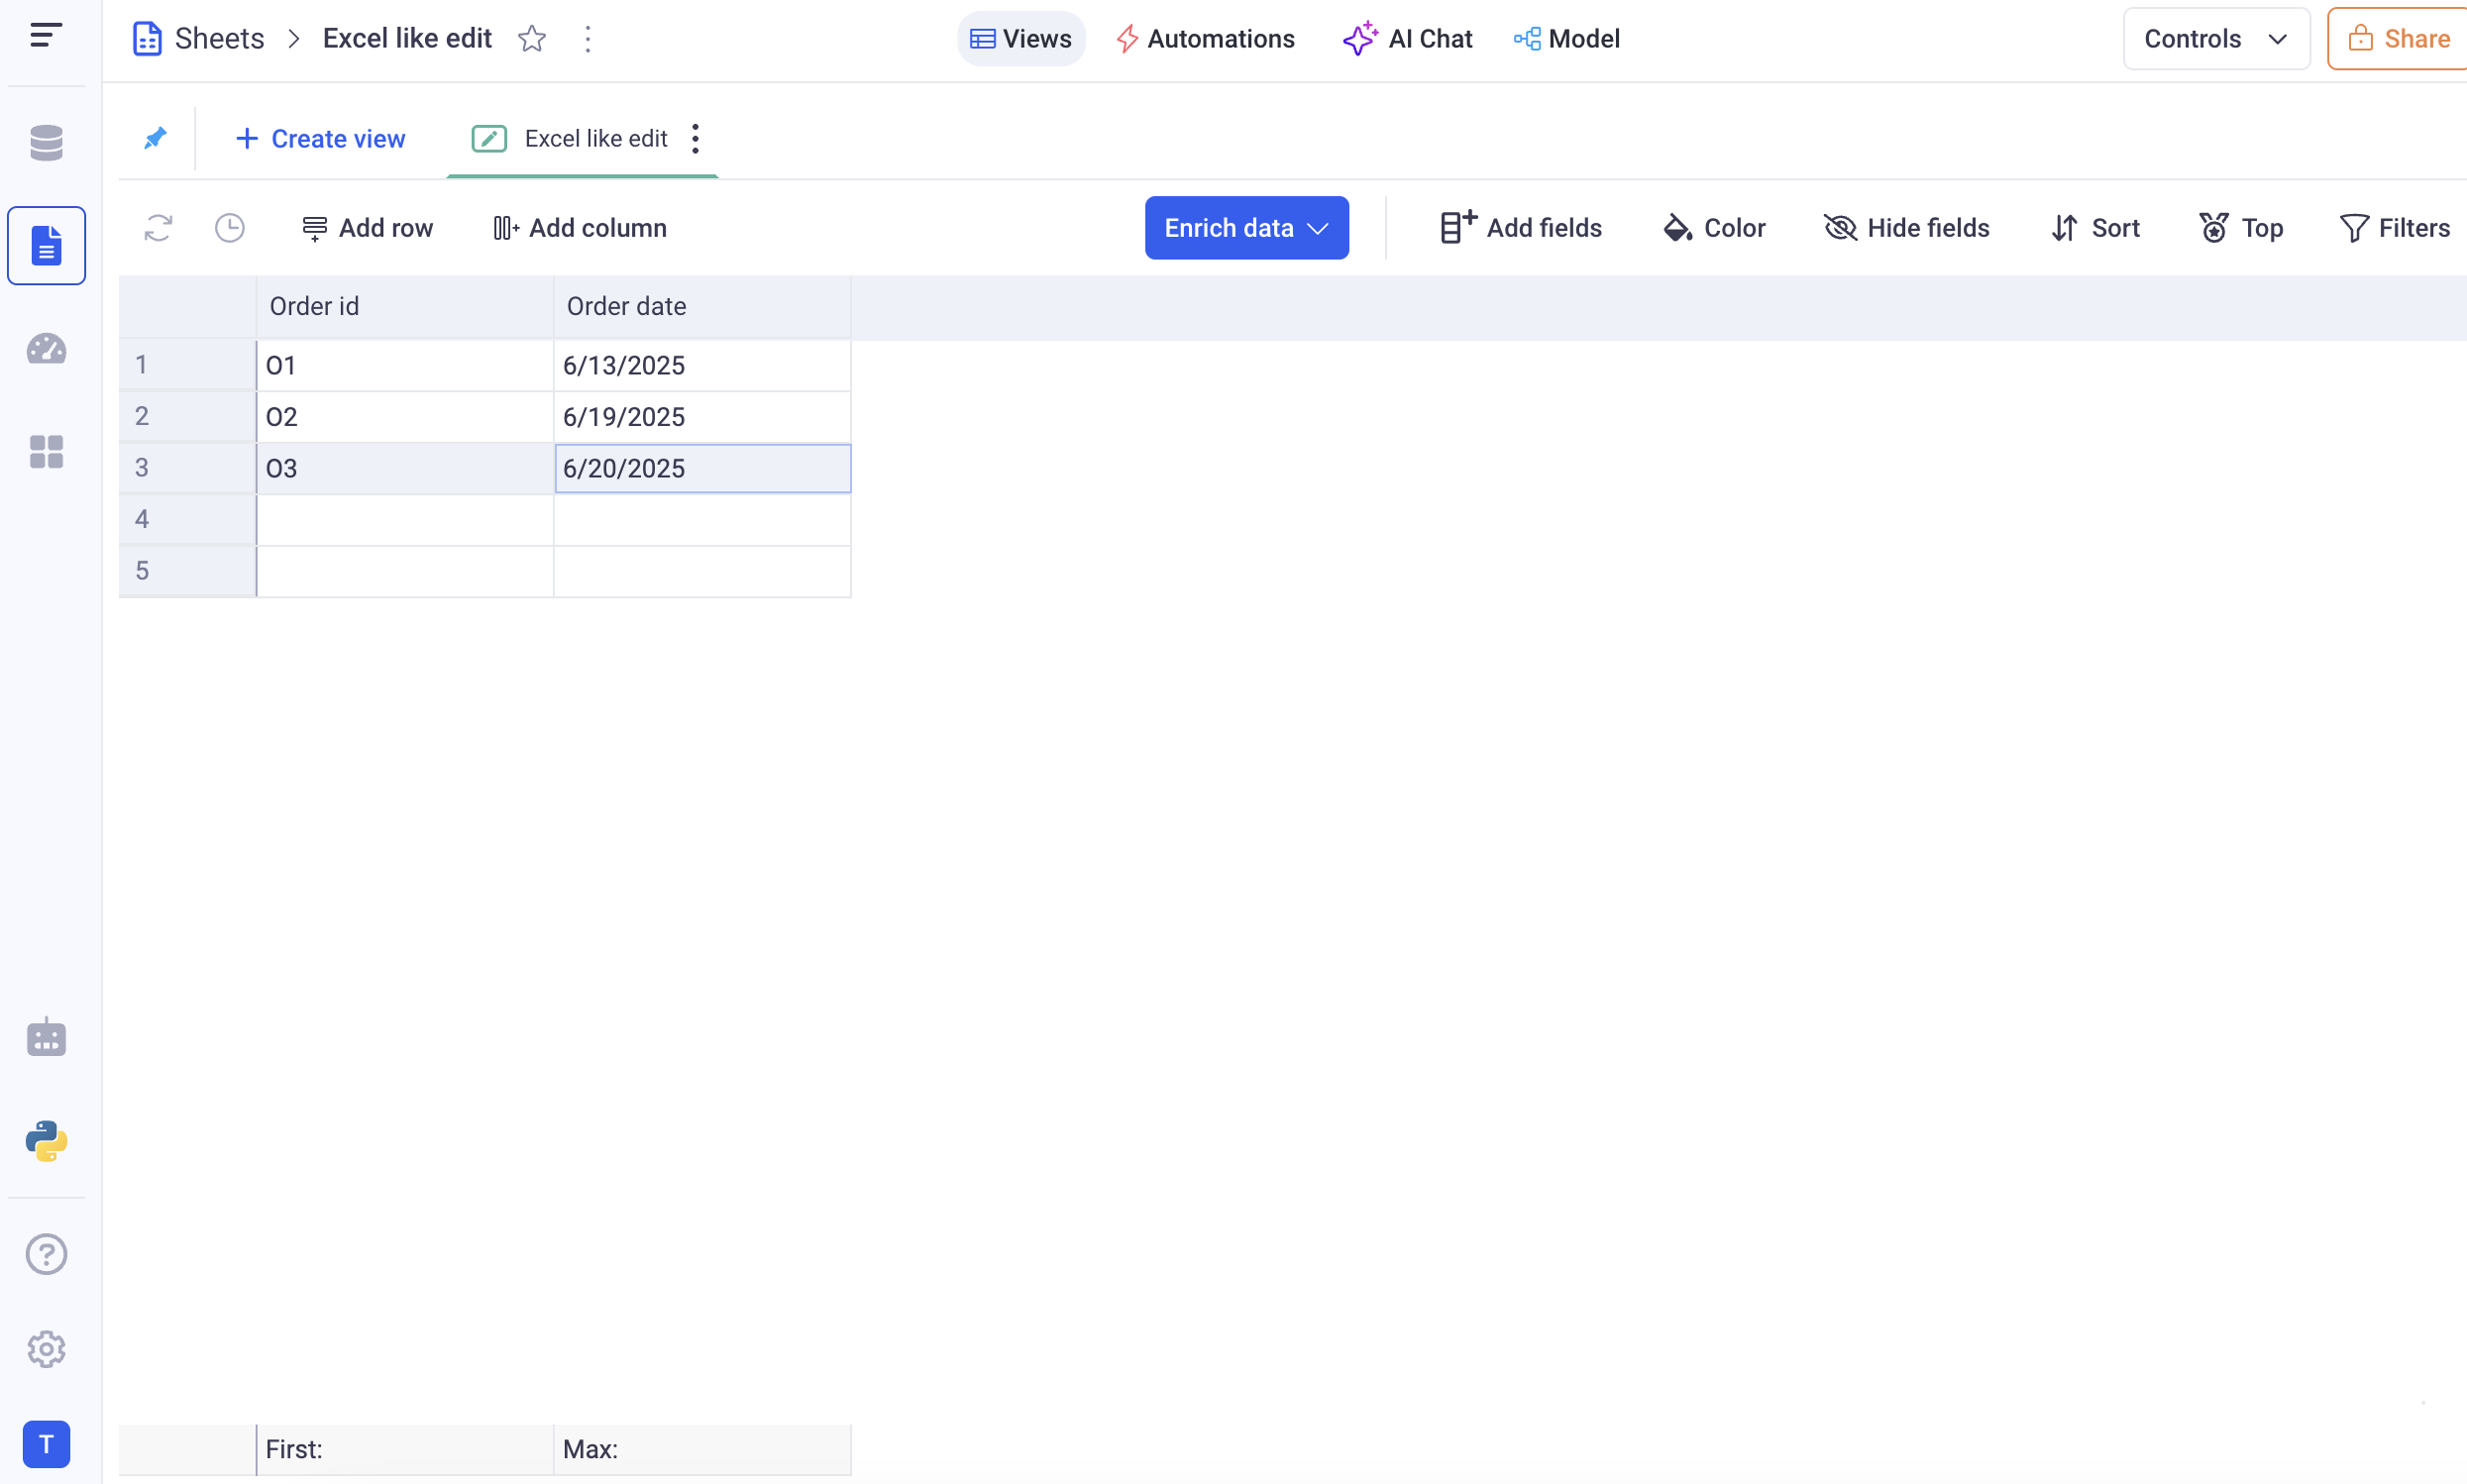Viewport: 2467px width, 1484px height.
Task: Open the Python icon in sidebar
Action: (x=46, y=1141)
